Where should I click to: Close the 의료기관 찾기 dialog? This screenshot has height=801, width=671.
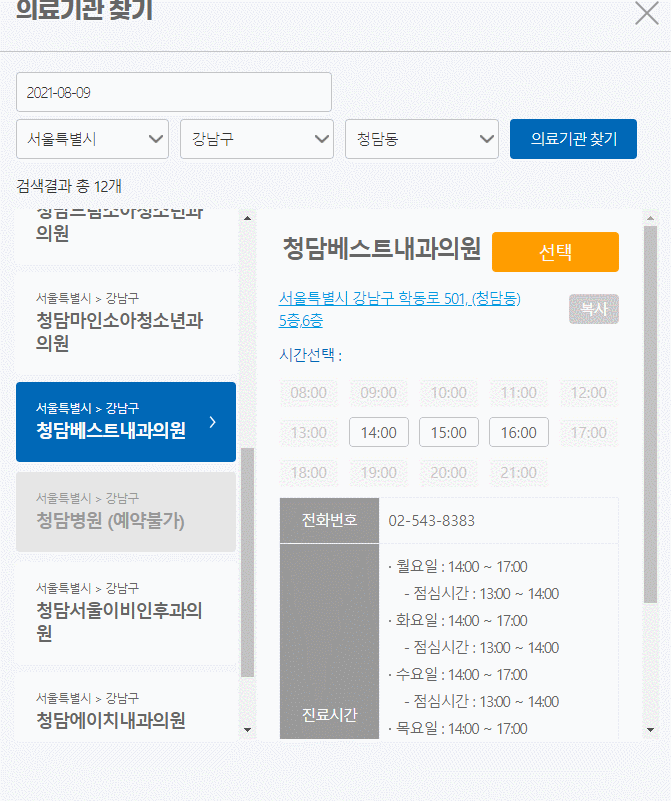[x=646, y=13]
